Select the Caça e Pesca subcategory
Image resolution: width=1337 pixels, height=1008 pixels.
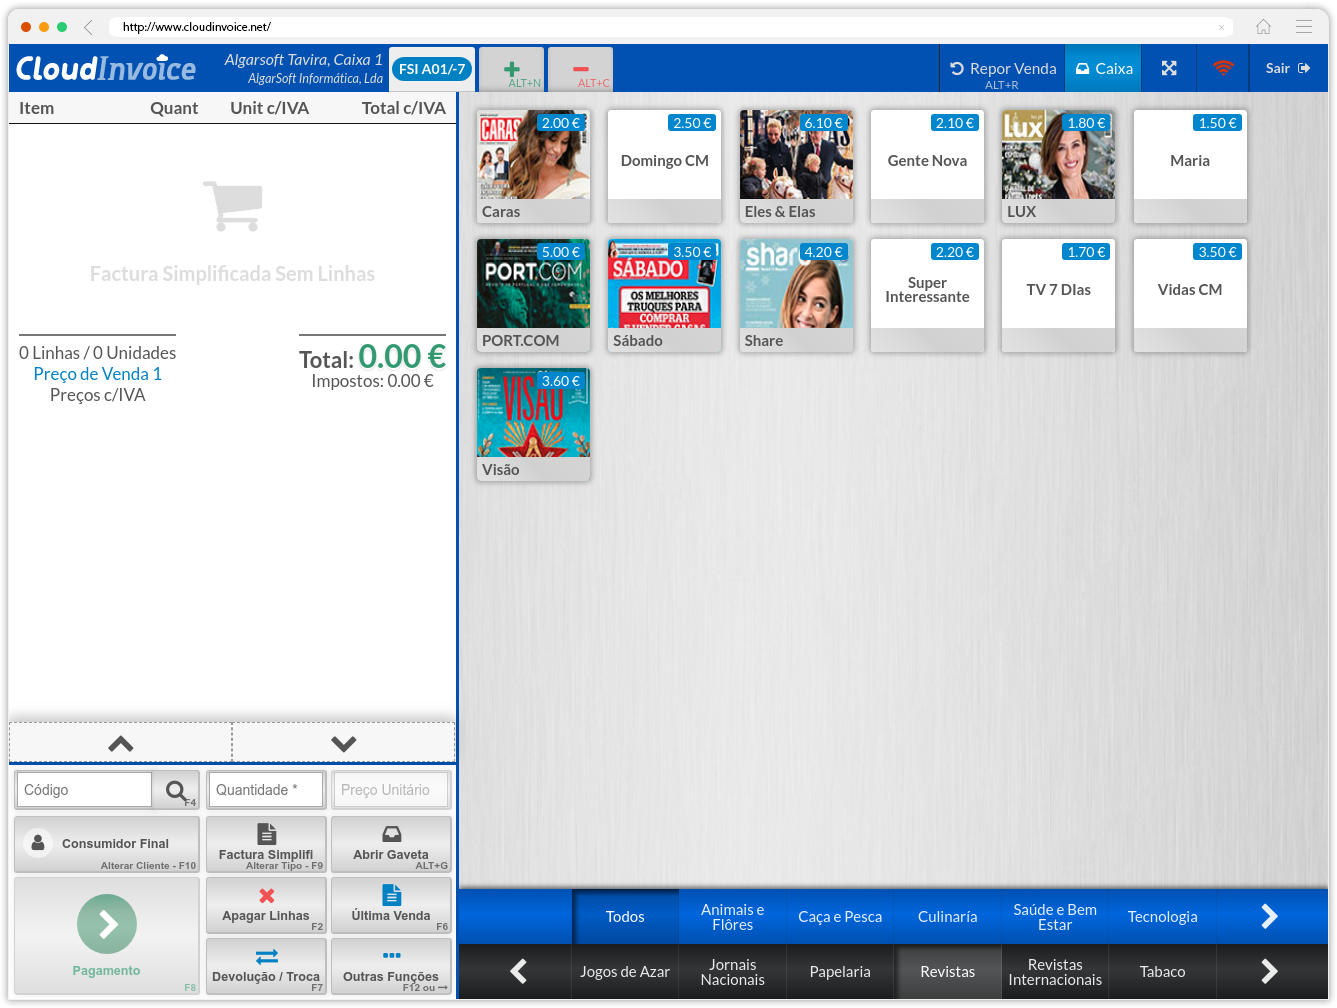840,916
